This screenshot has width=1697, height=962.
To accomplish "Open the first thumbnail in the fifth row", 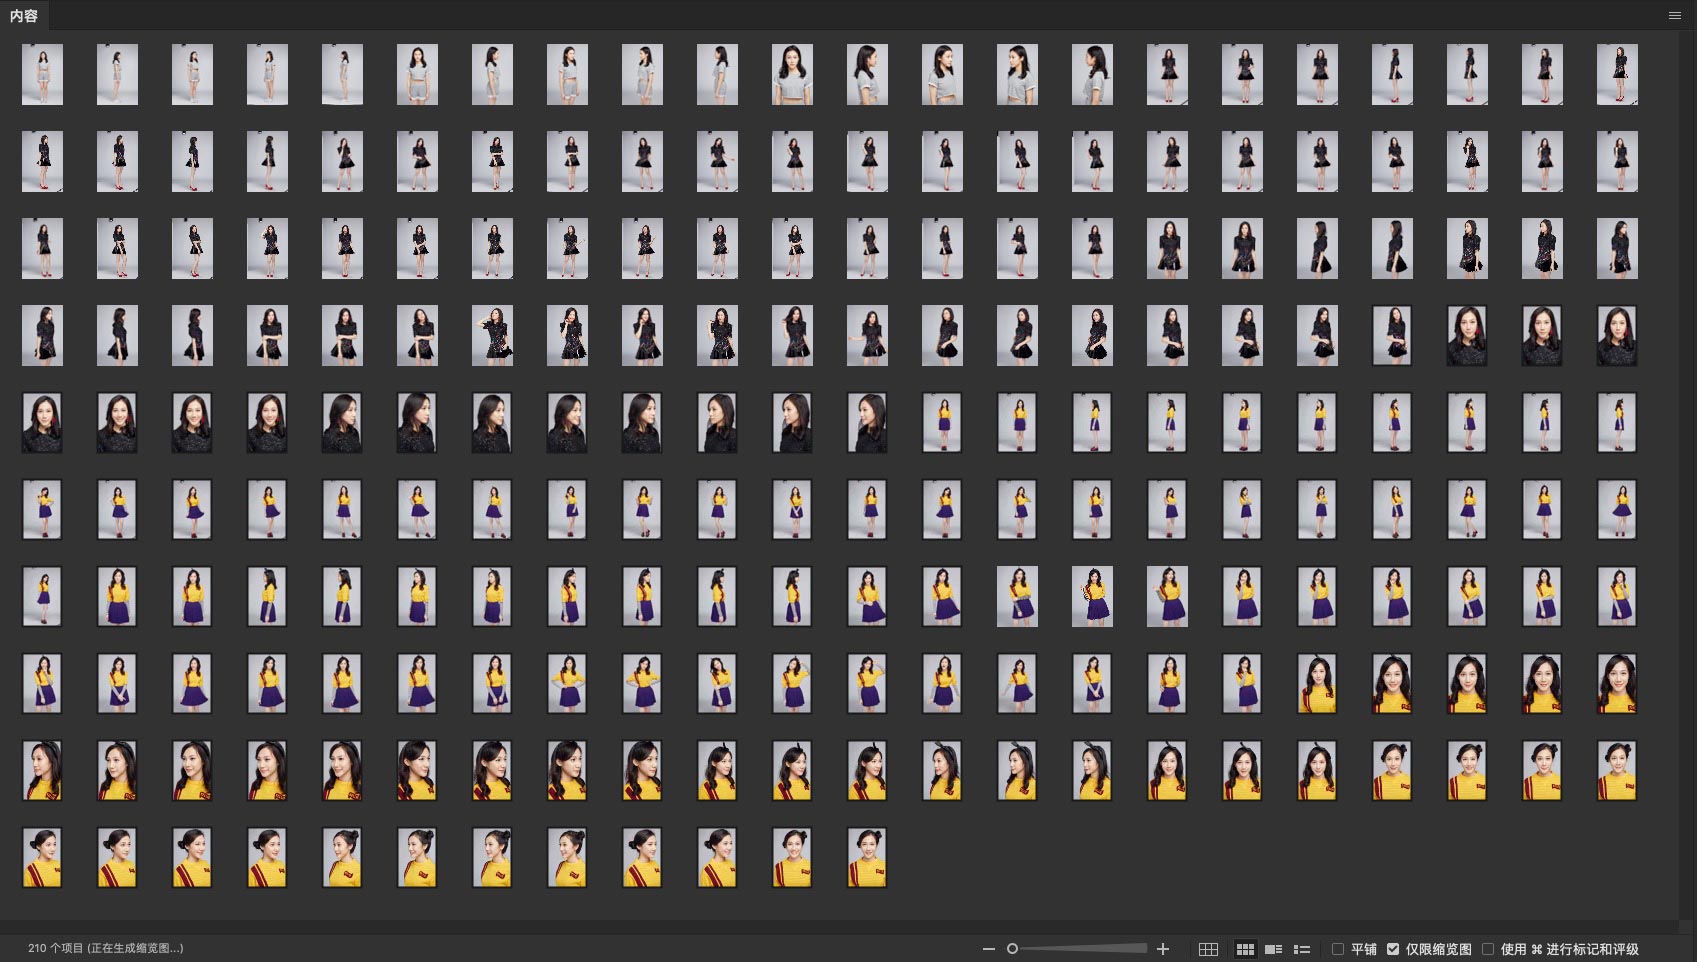I will click(x=42, y=422).
